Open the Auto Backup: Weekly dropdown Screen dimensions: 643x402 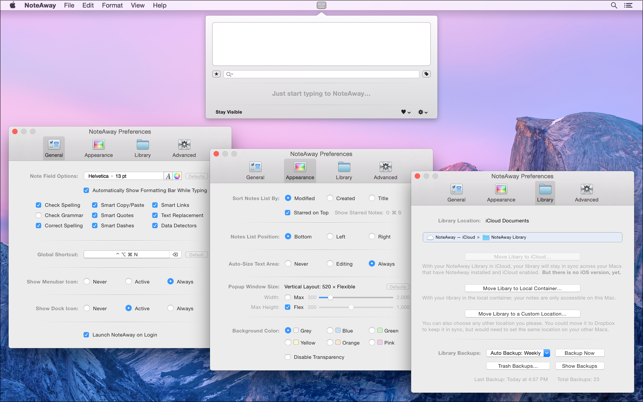(518, 353)
